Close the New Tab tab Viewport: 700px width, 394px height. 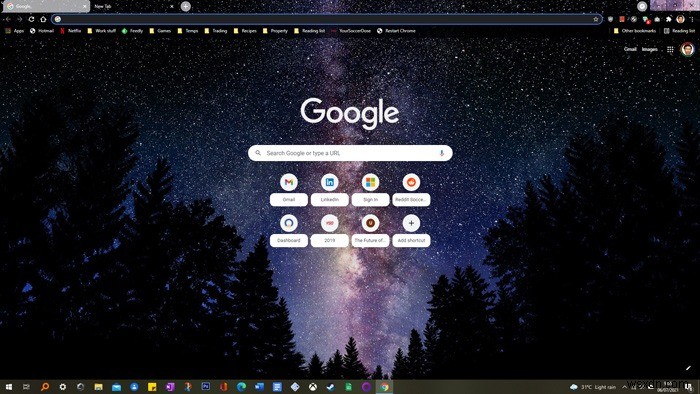172,6
